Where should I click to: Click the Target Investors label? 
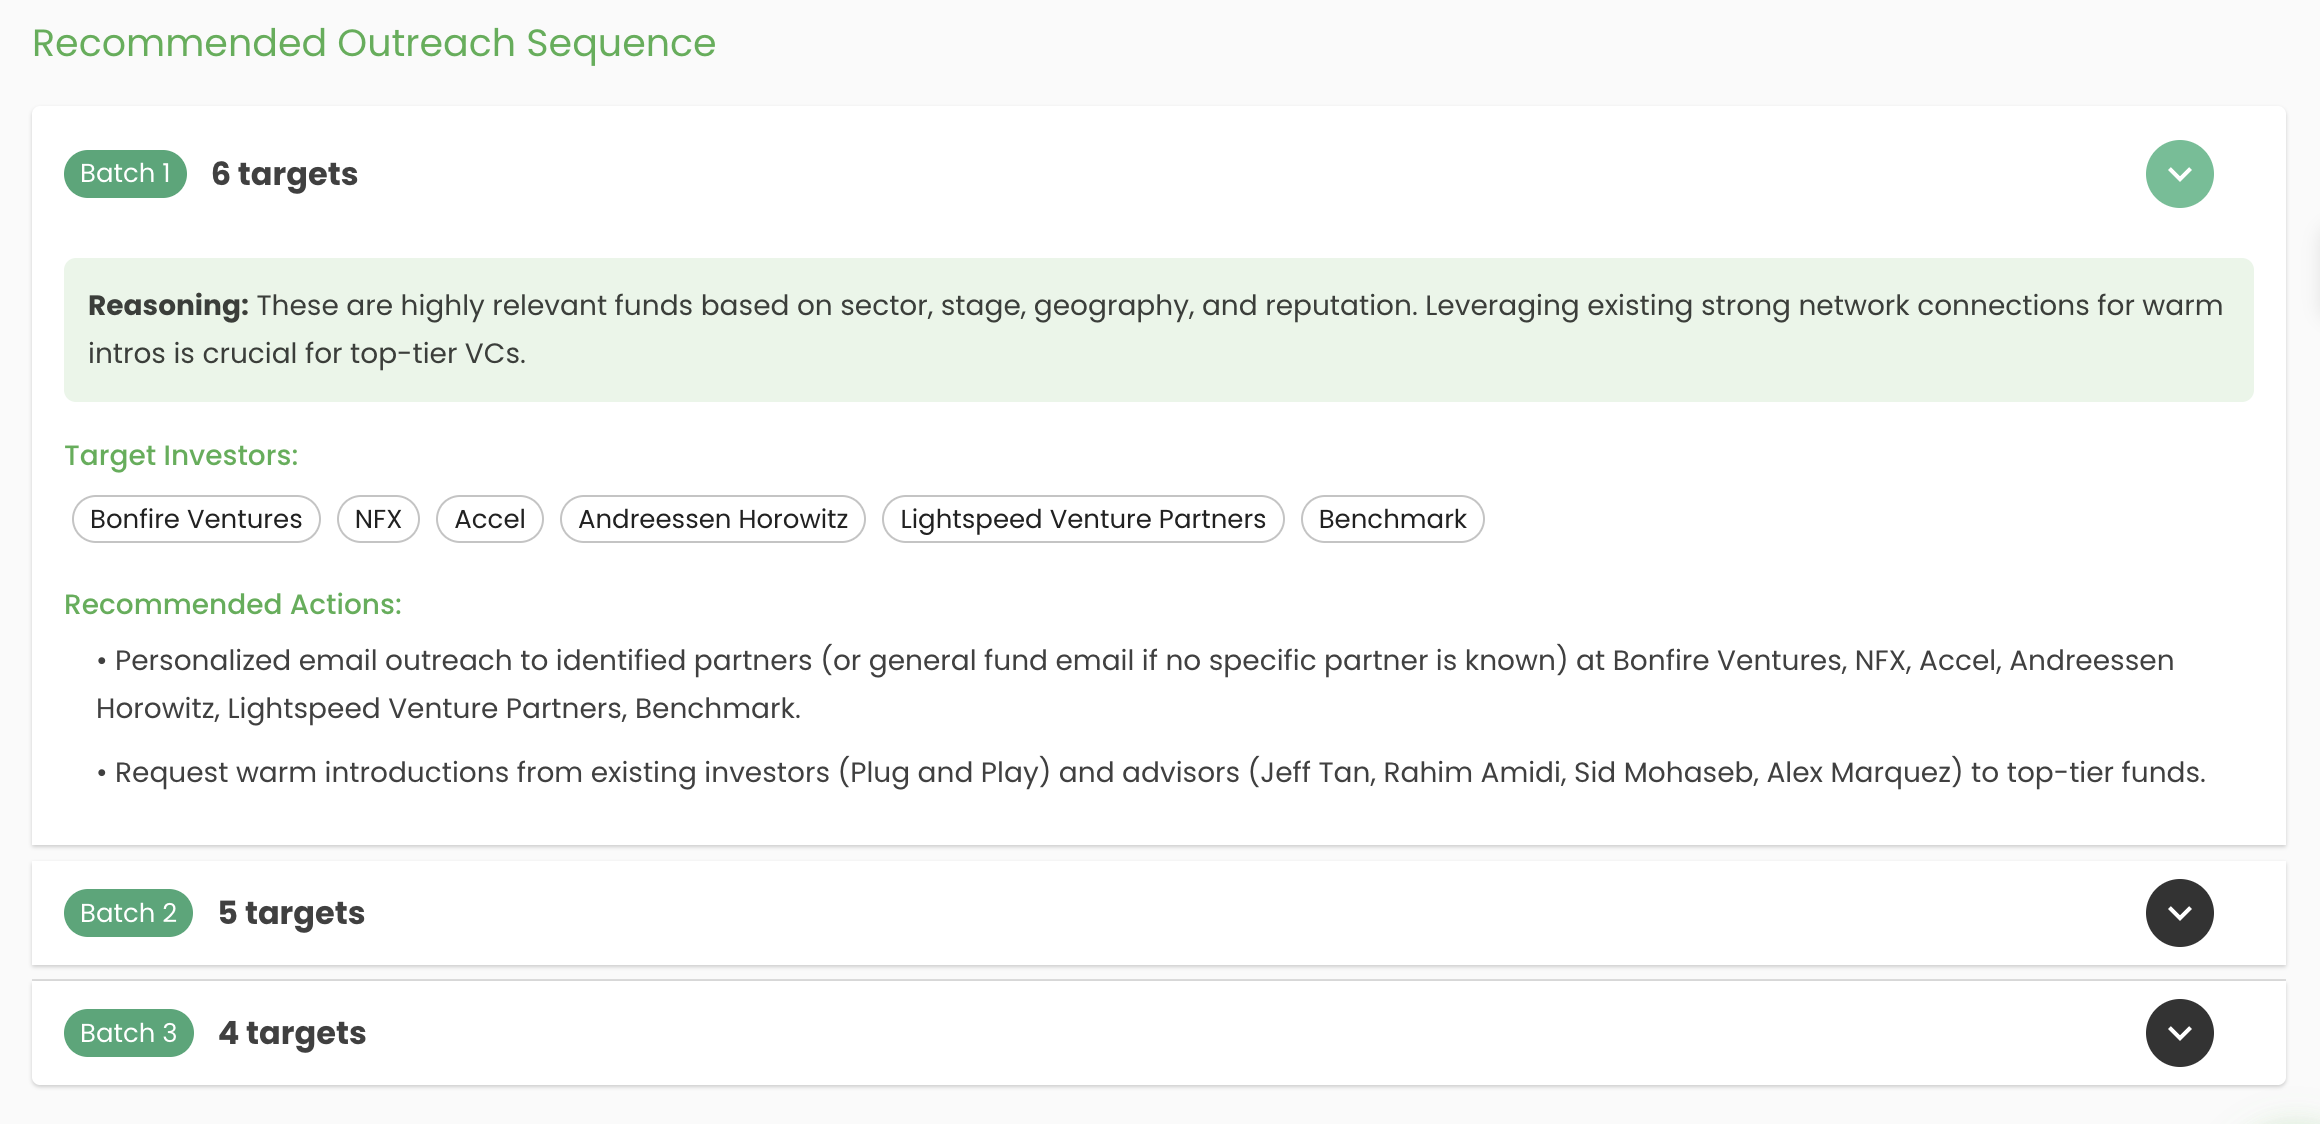tap(181, 455)
